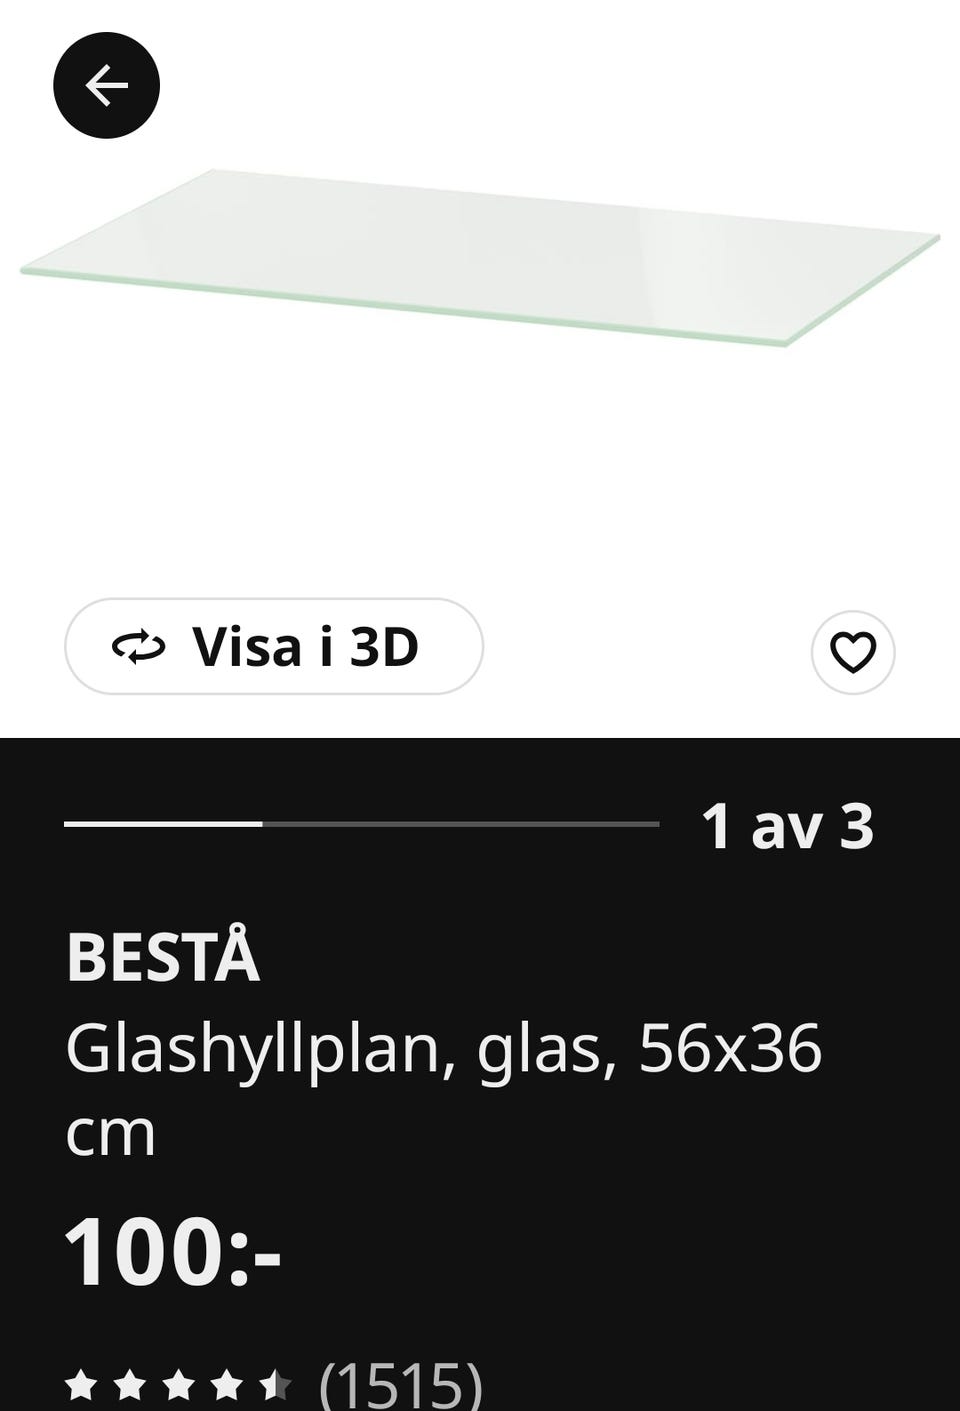Click the filled part of the image progress bar
960x1411 pixels.
(x=163, y=824)
